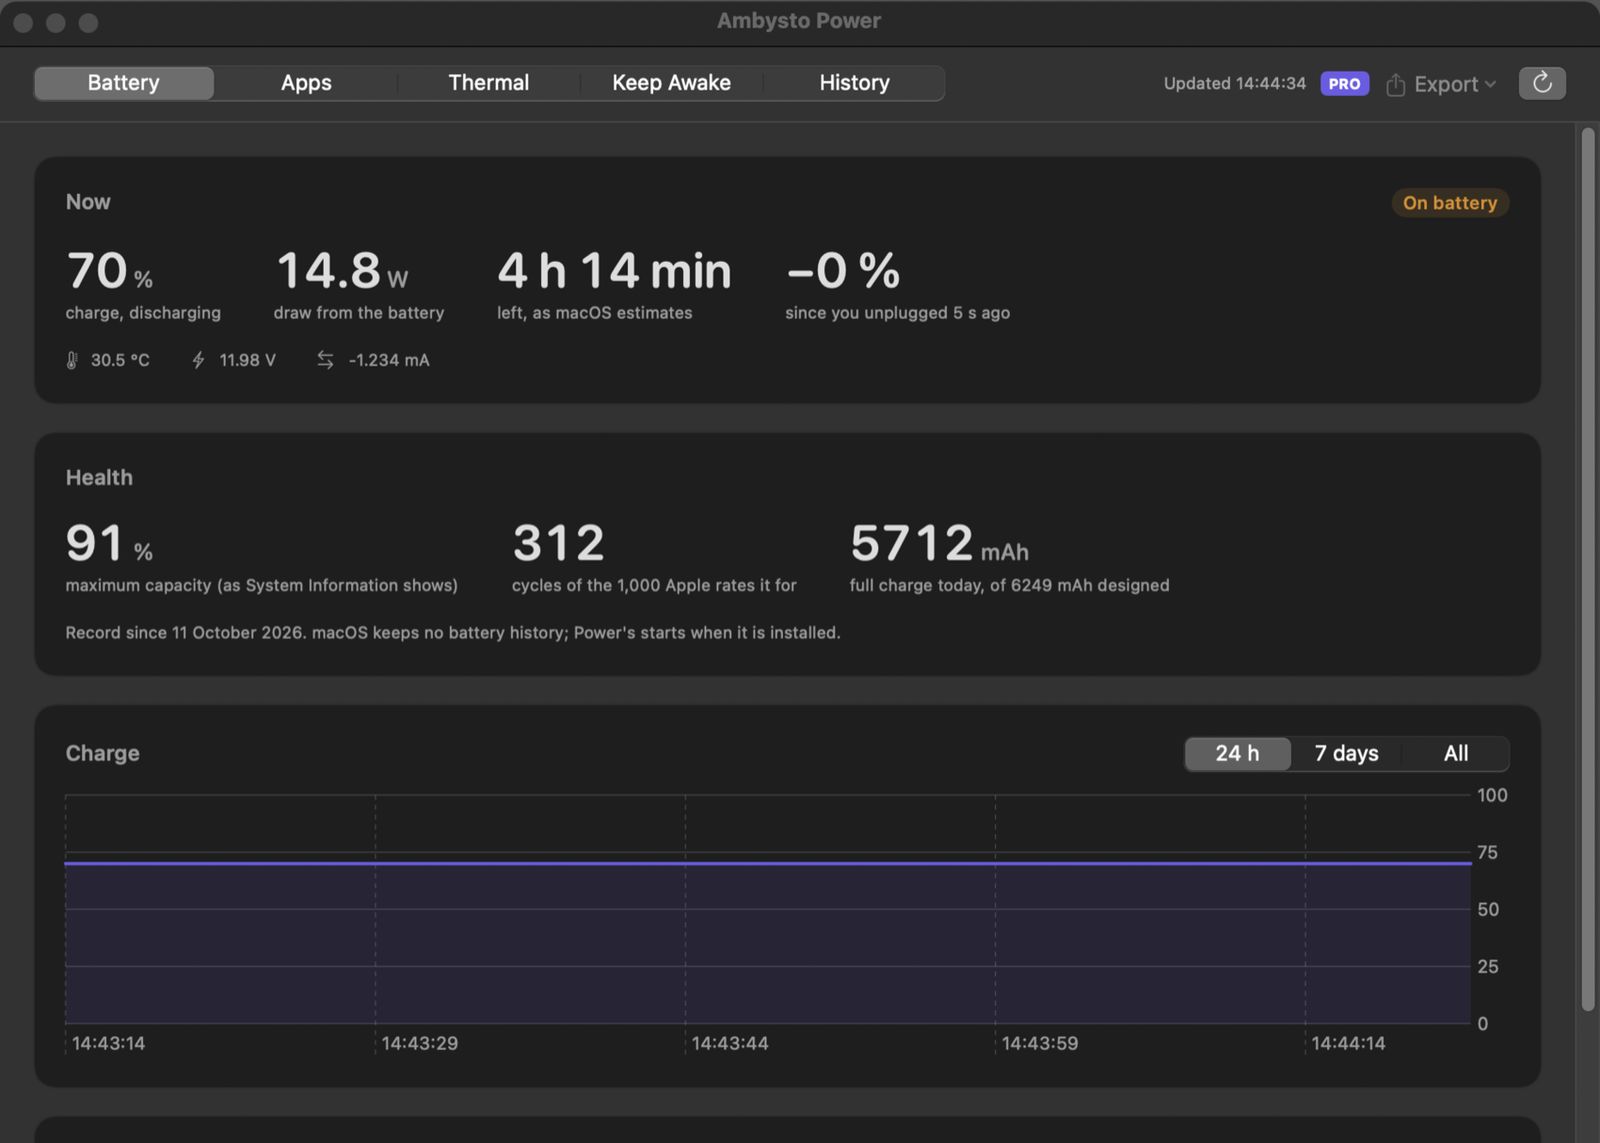Click the lightning bolt voltage icon
This screenshot has width=1600, height=1143.
(198, 360)
